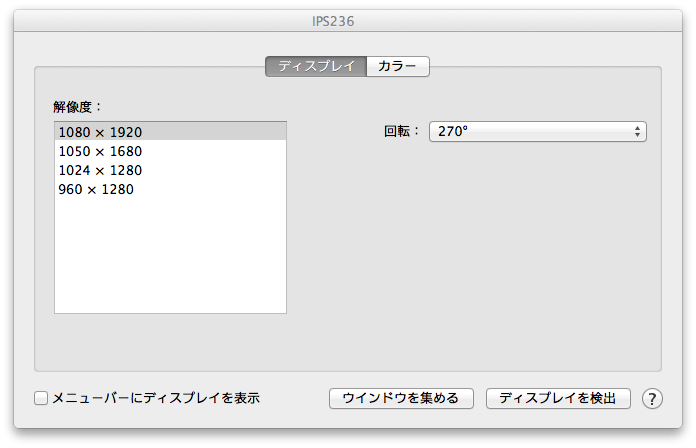Toggle メニューバーにディスプレイを表示 checkbox
The width and height of the screenshot is (696, 448).
41,398
